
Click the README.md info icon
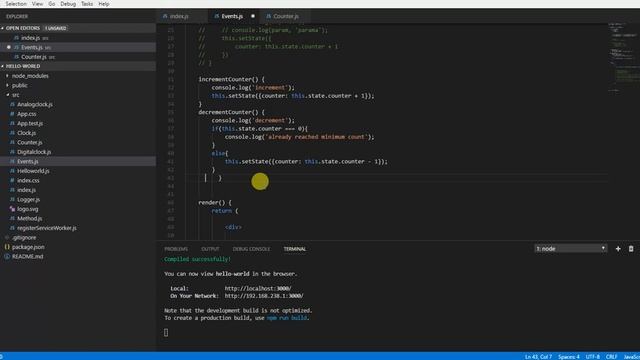coord(7,256)
